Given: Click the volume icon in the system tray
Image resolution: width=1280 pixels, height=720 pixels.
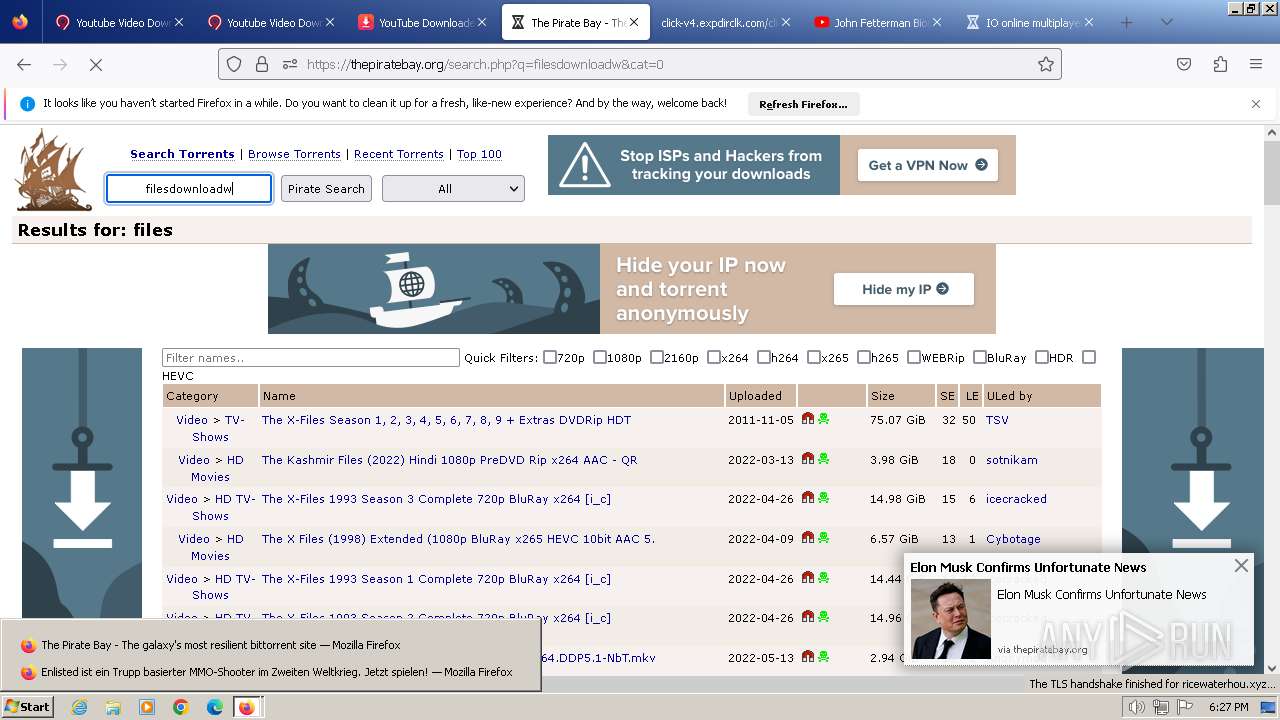Looking at the screenshot, I should (1136, 707).
